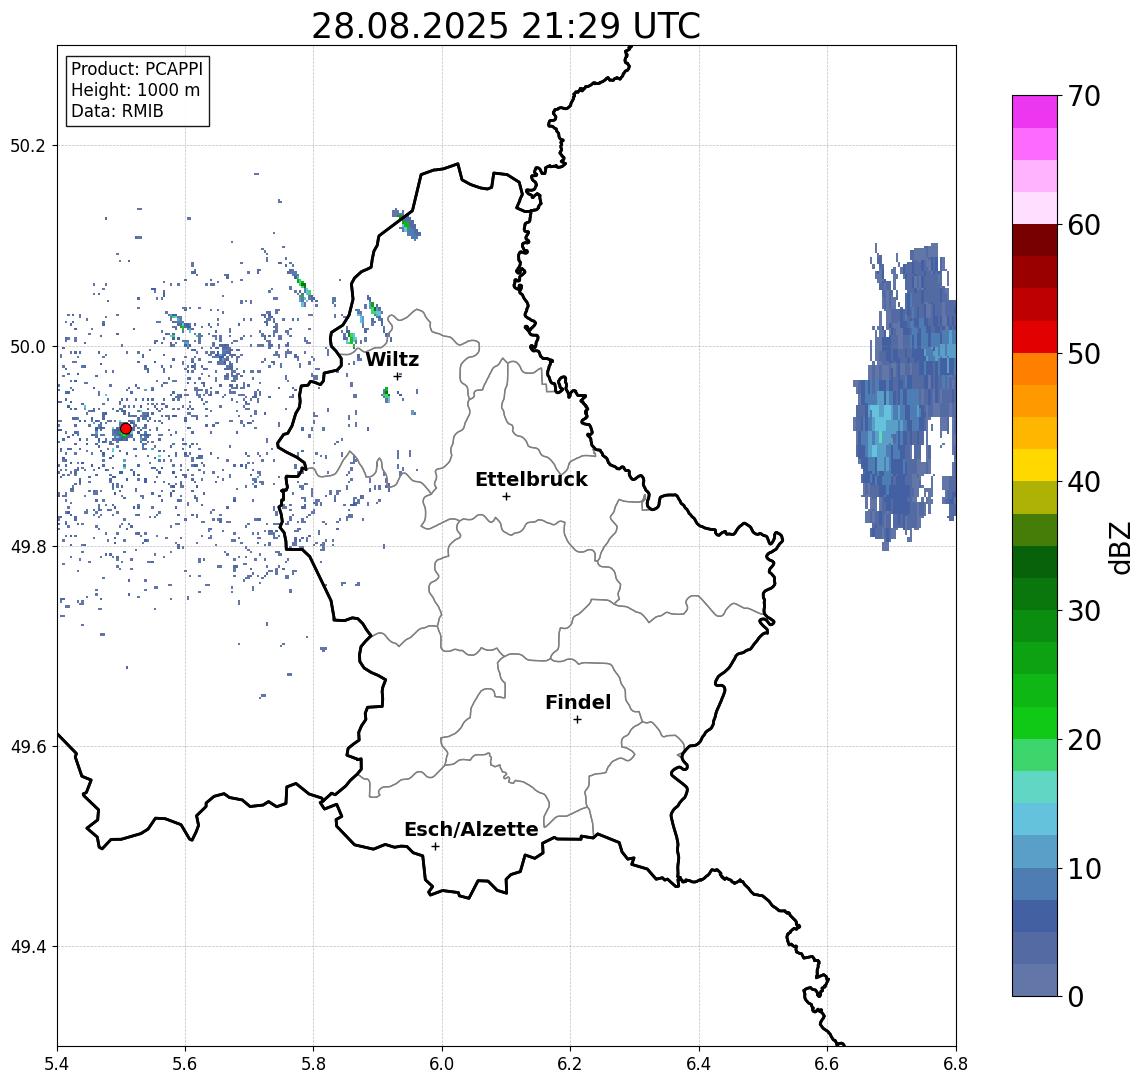The width and height of the screenshot is (1145, 1084).
Task: Click the Findel station label
Action: (x=578, y=702)
